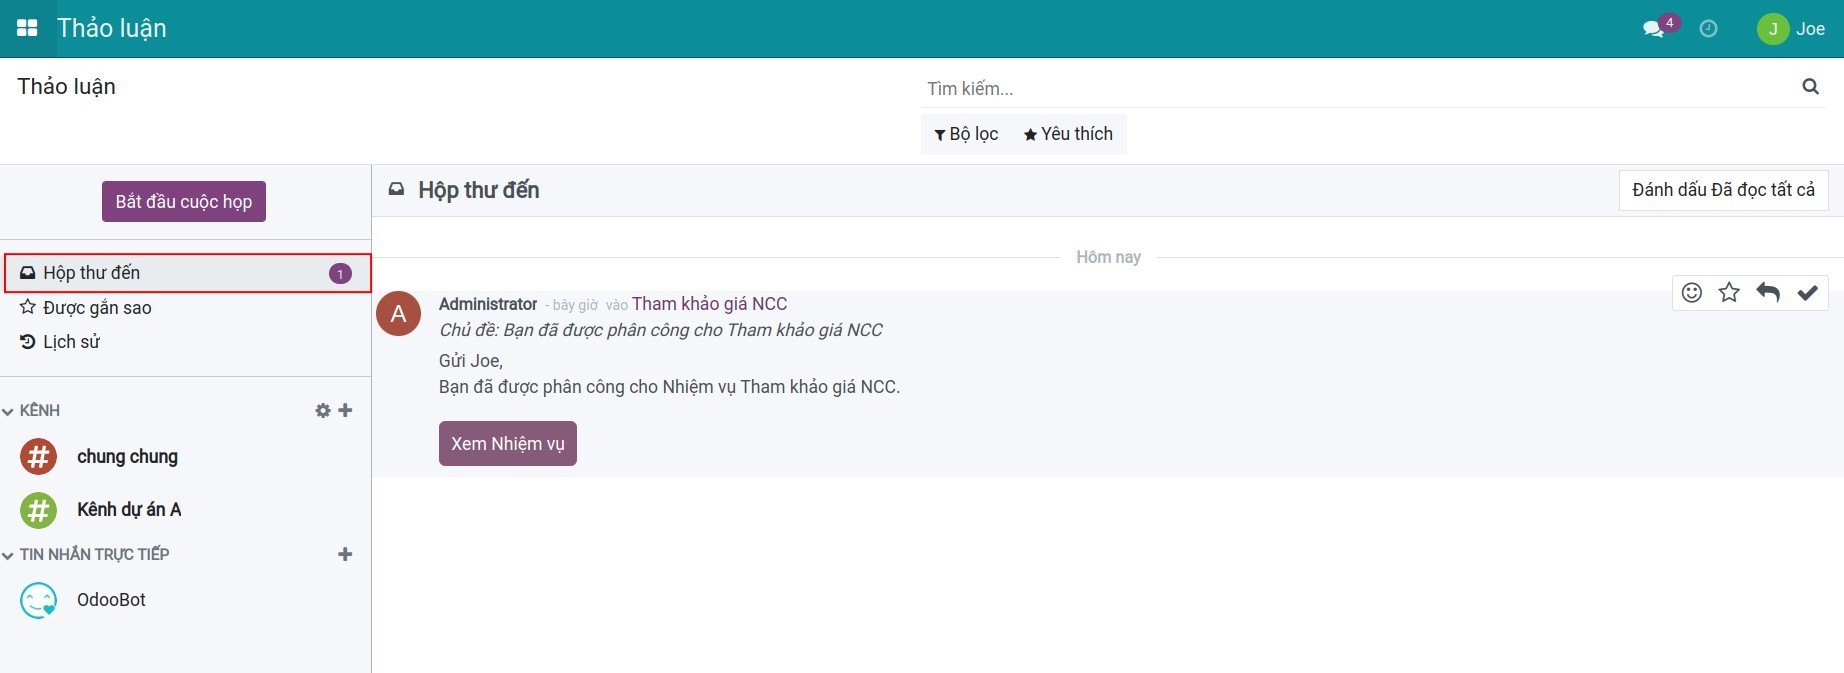1844x673 pixels.
Task: Reply to the message with arrow icon
Action: pyautogui.click(x=1768, y=292)
